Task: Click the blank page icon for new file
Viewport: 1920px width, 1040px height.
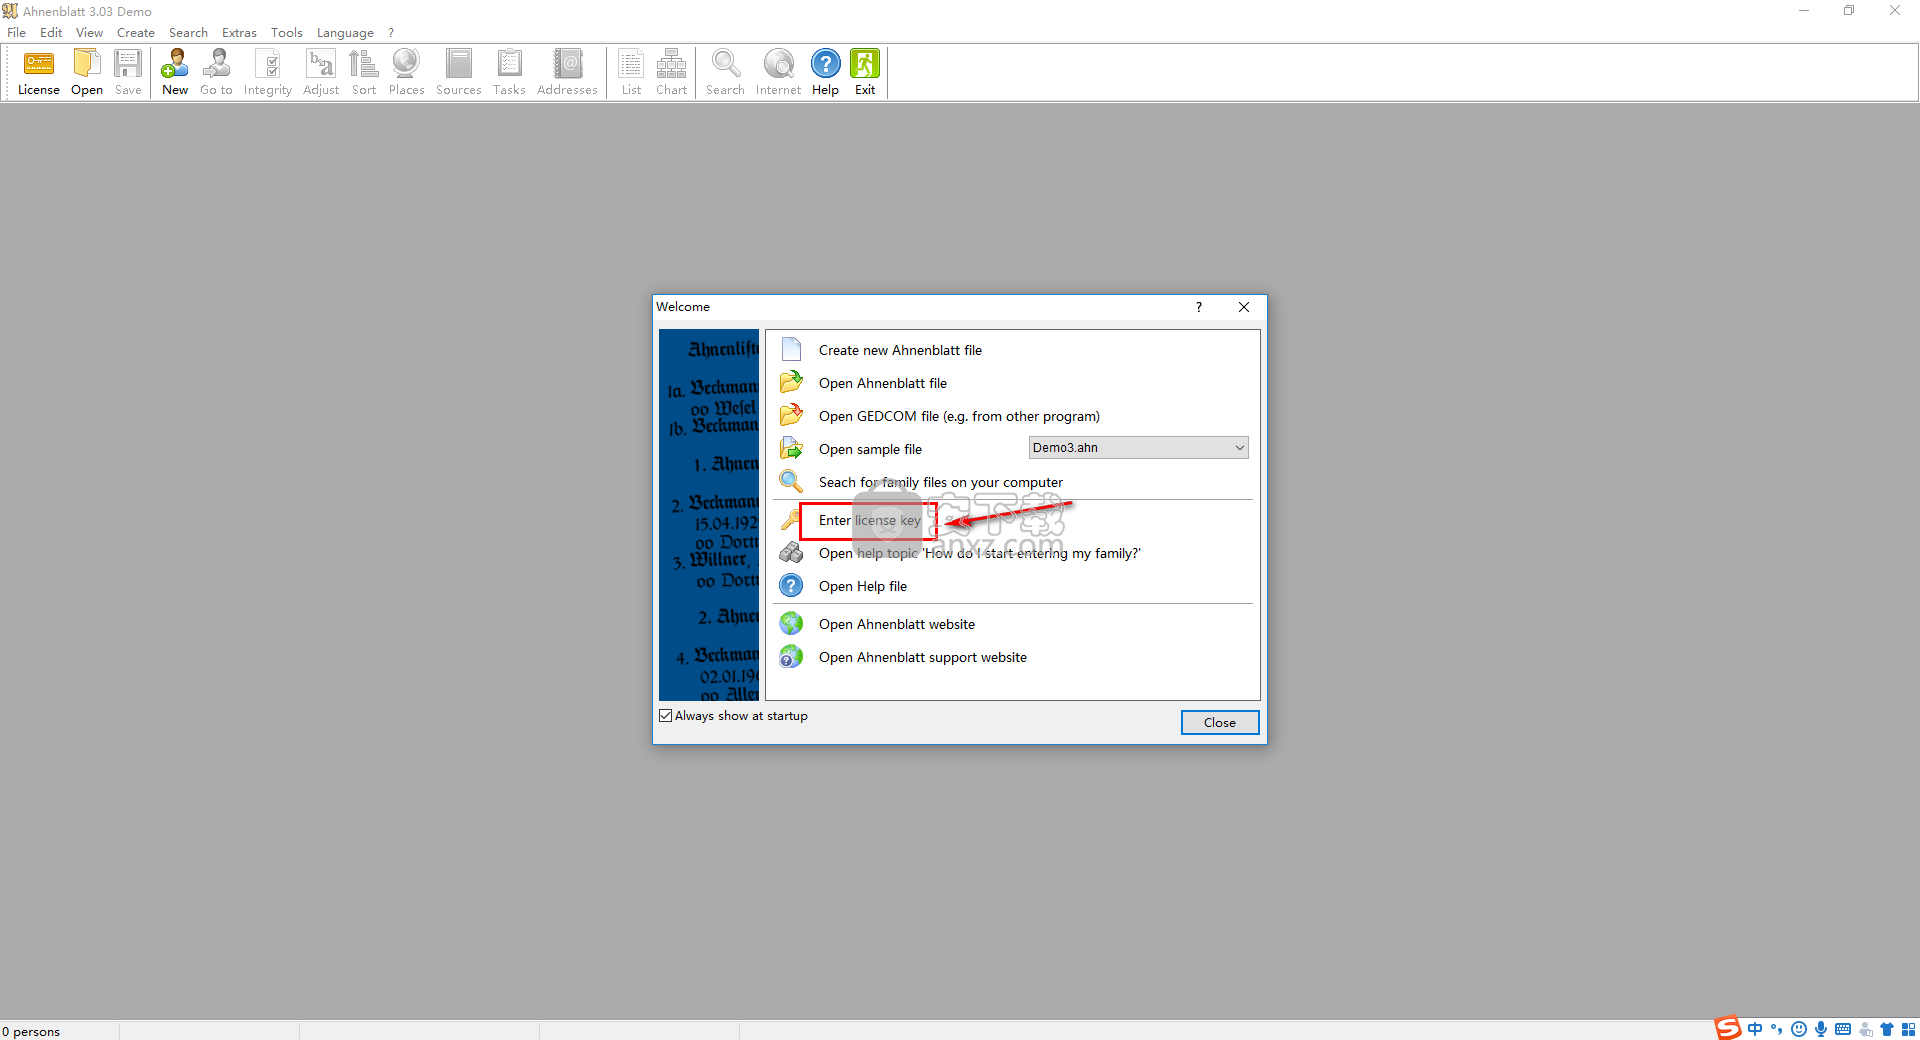Action: pos(791,349)
